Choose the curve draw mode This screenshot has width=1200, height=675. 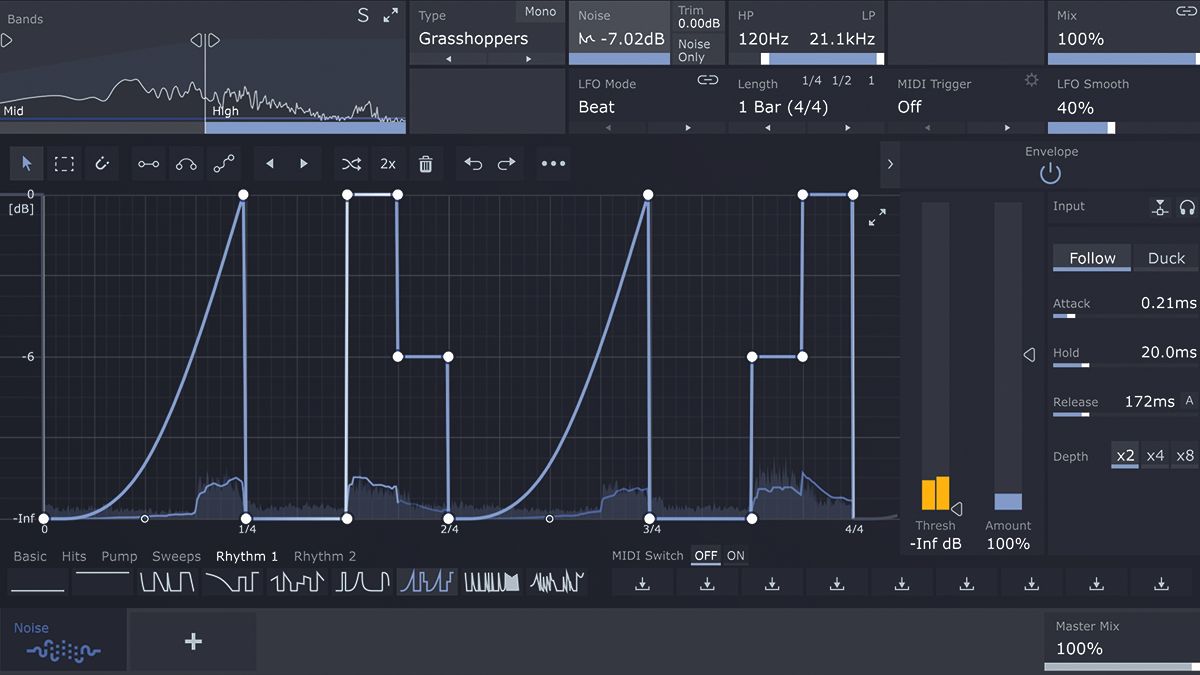[186, 163]
